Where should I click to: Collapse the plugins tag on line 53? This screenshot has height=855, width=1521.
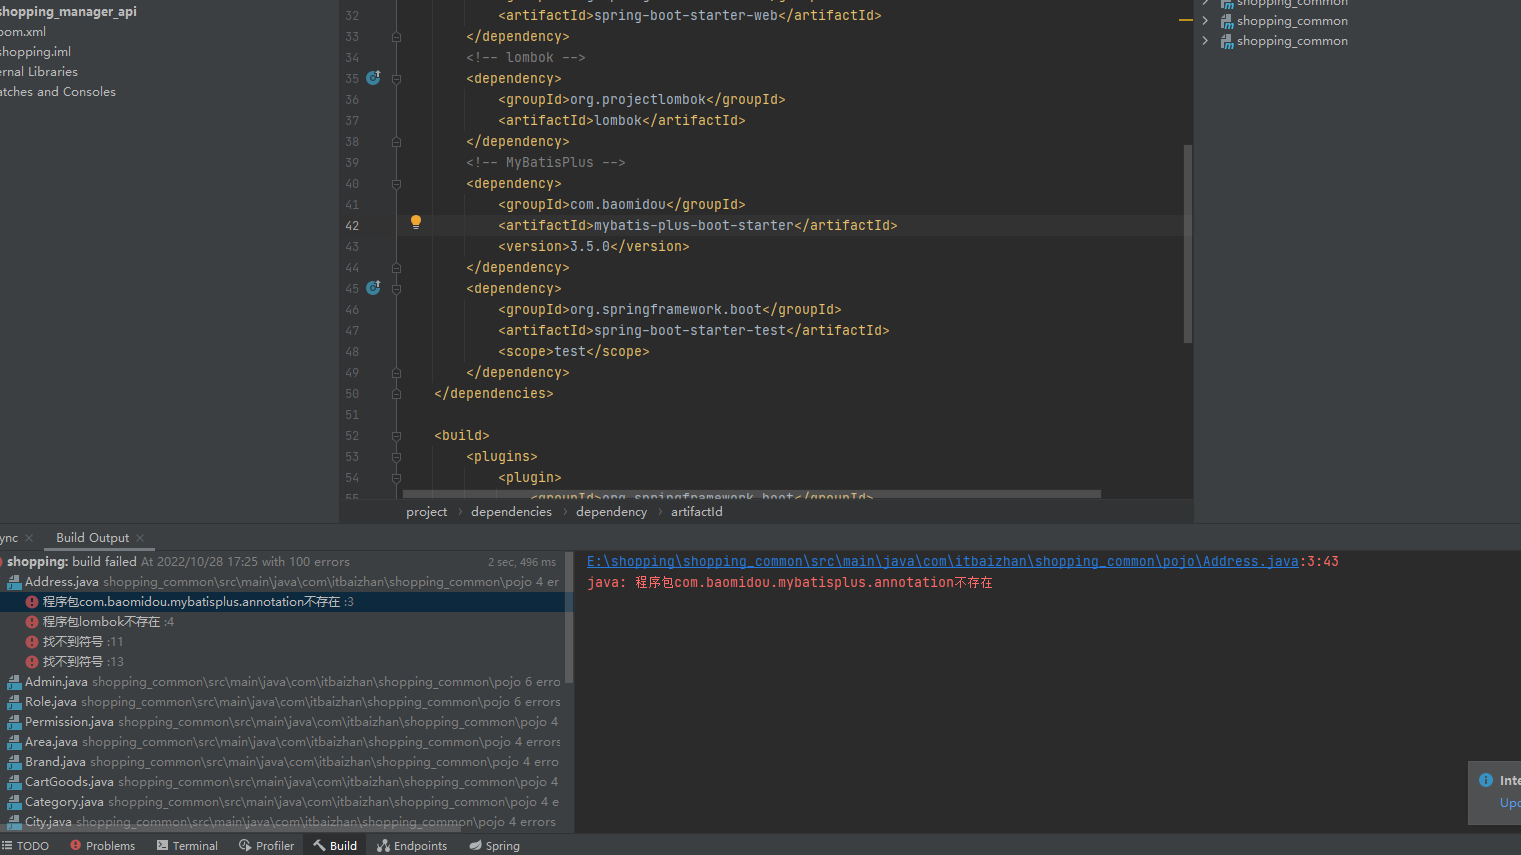[x=396, y=457]
